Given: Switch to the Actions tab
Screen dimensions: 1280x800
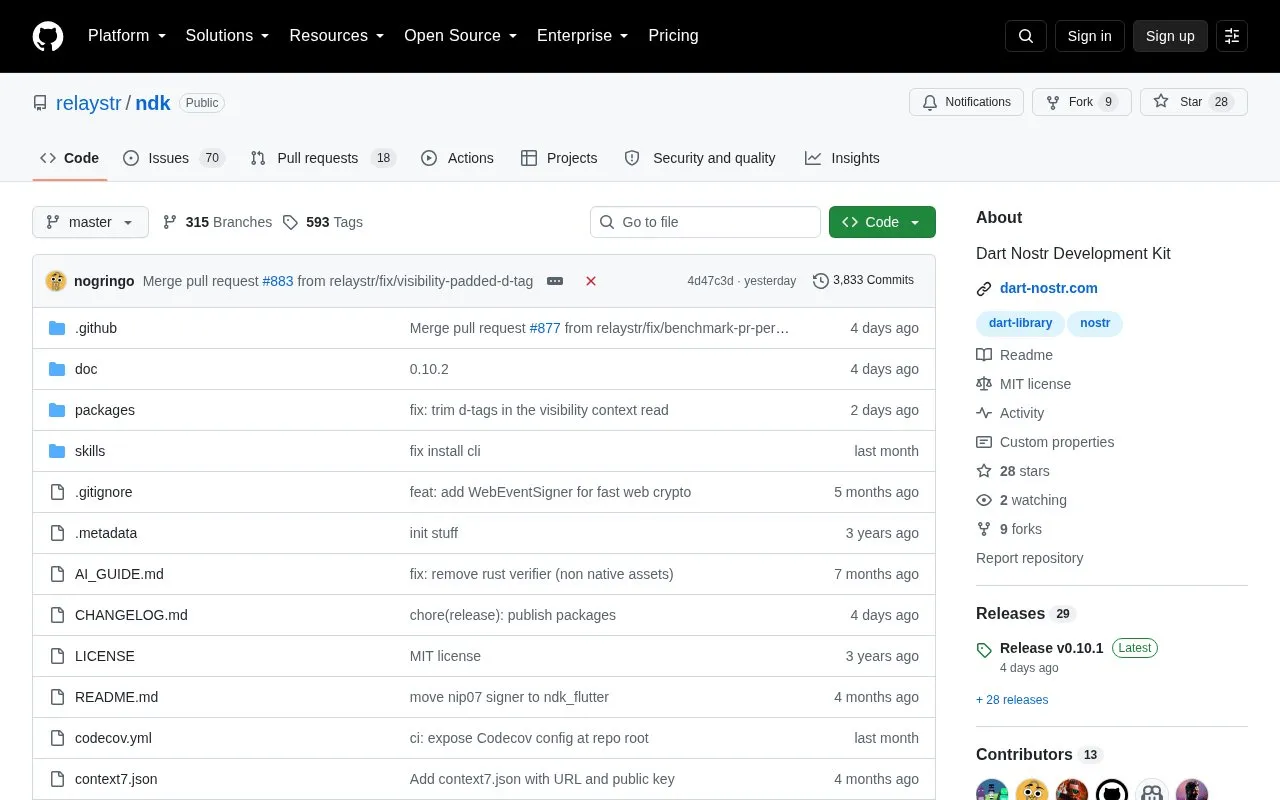Looking at the screenshot, I should click(458, 158).
